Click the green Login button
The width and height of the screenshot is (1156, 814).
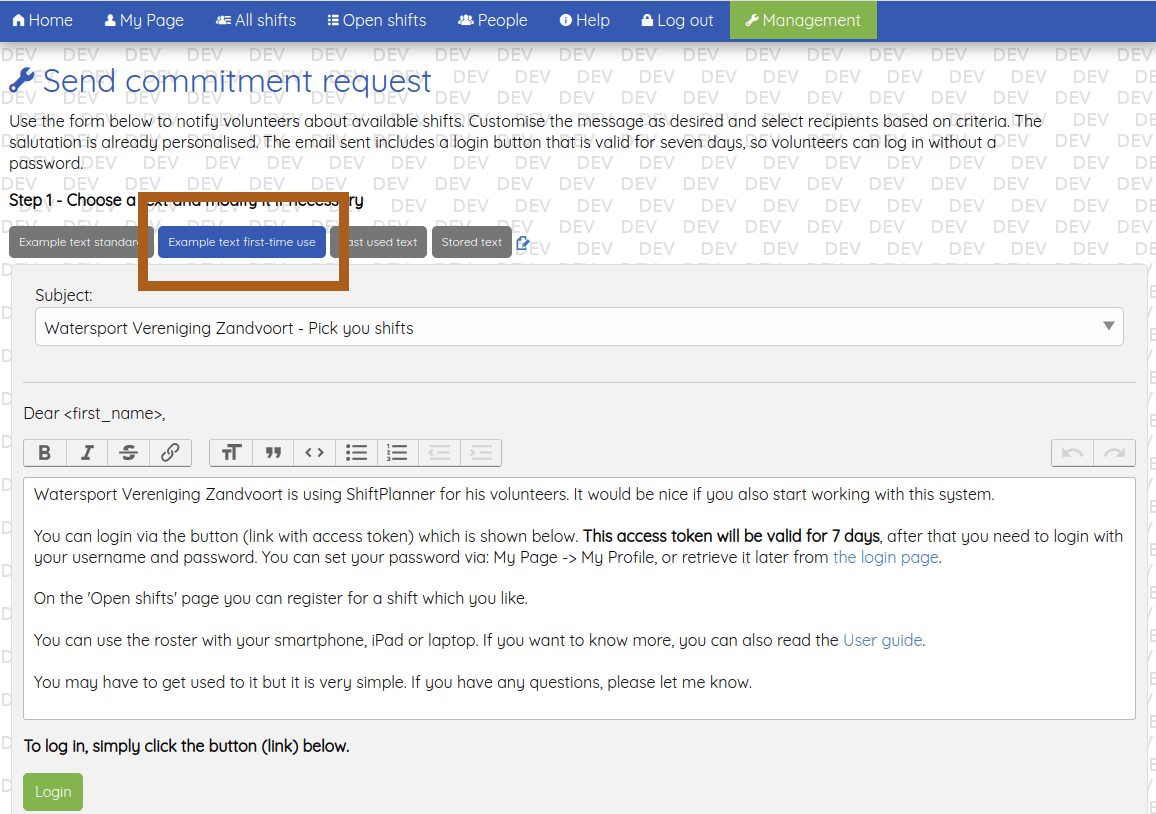[x=52, y=791]
